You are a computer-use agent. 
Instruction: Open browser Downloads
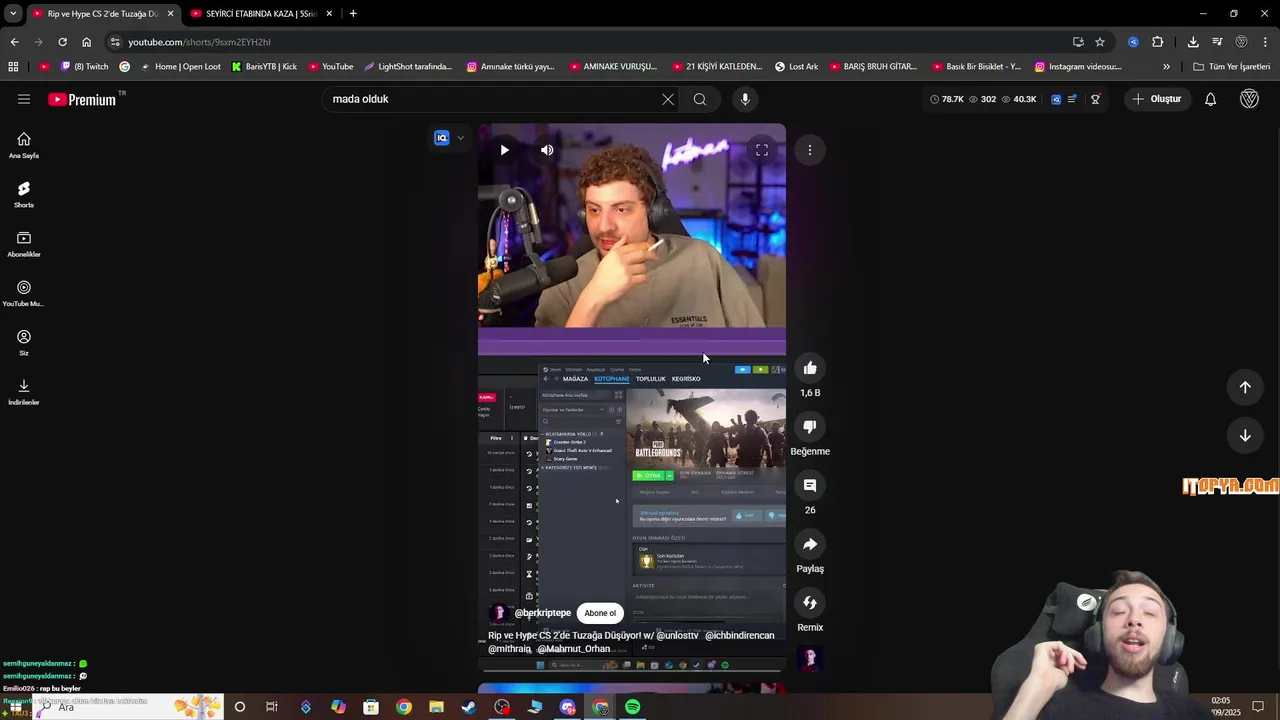1193,42
